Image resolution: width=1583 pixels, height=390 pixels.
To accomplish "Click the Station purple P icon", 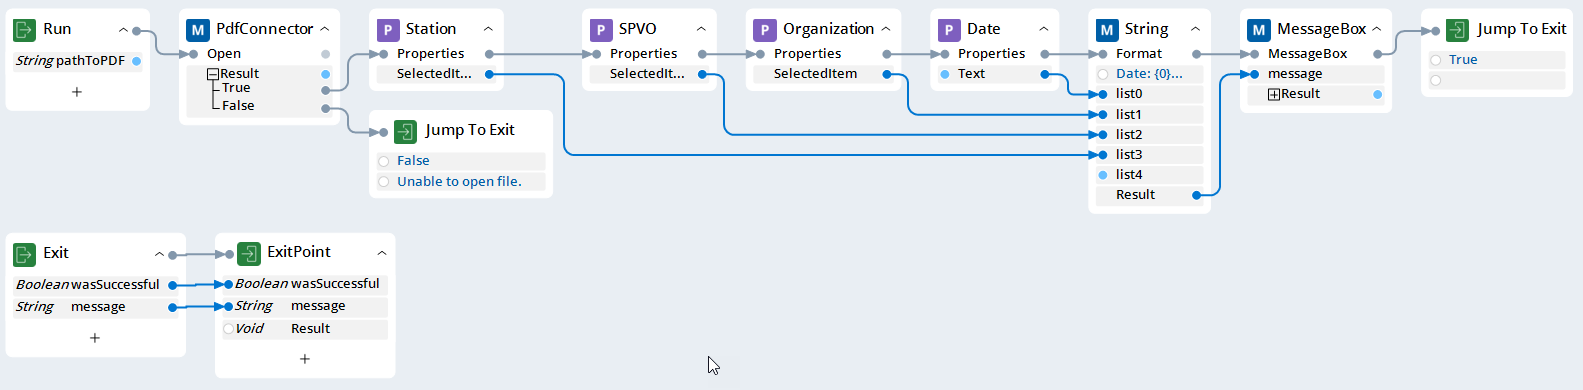I will [x=387, y=30].
